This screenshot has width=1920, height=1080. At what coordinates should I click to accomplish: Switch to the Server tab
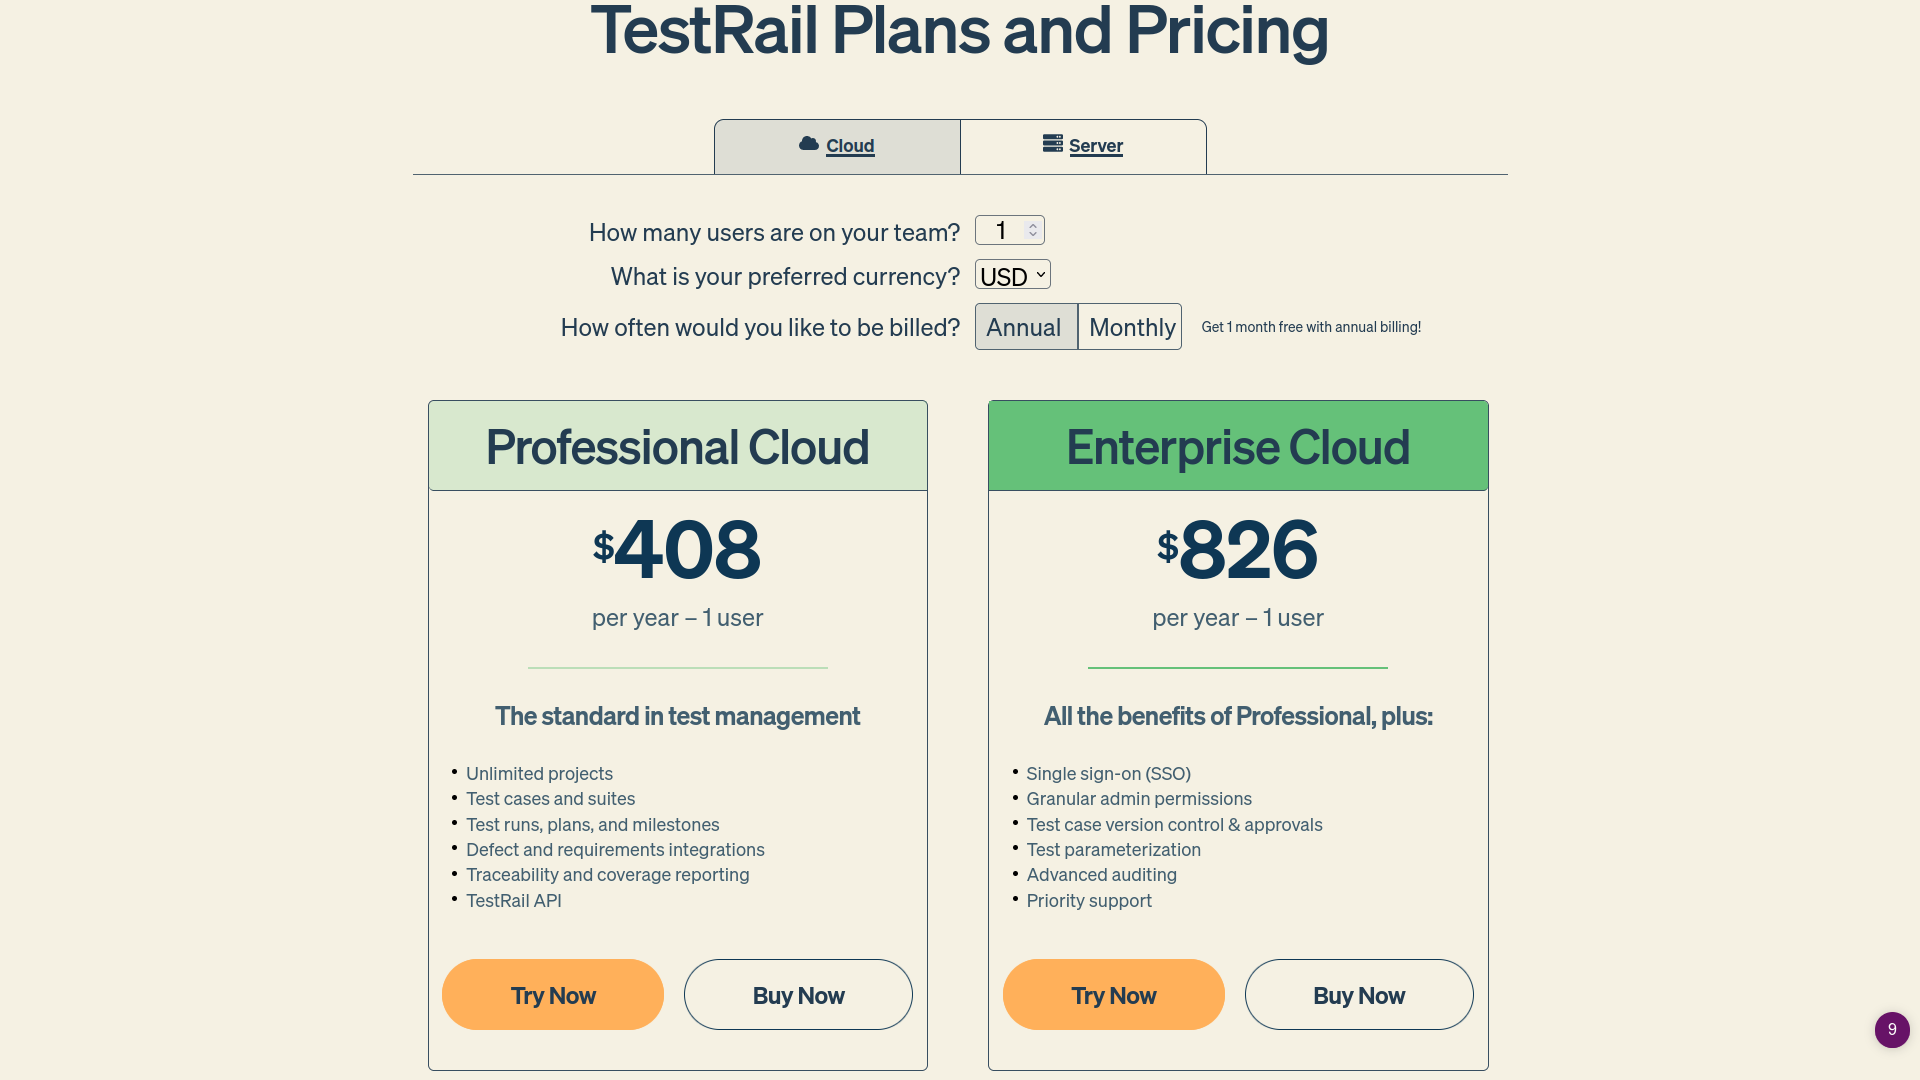point(1083,145)
